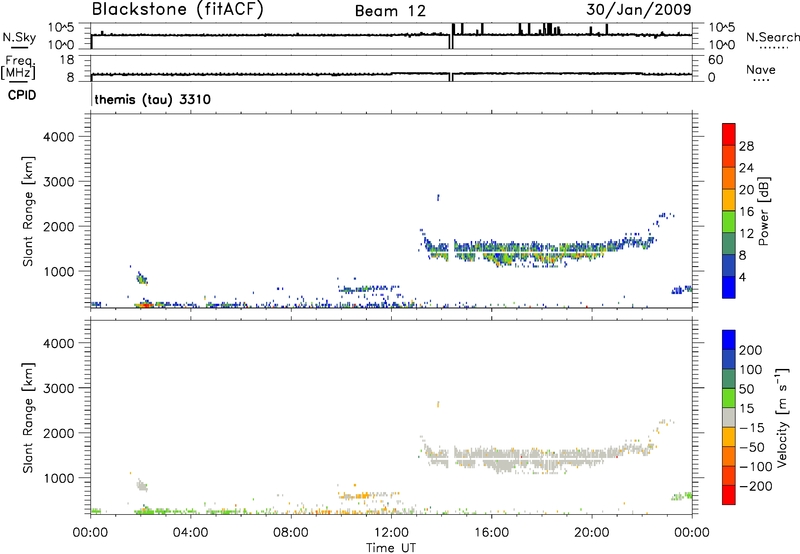Click the "Blackstone (fitACF)" plot title
Image resolution: width=800 pixels, height=554 pixels.
pyautogui.click(x=178, y=9)
